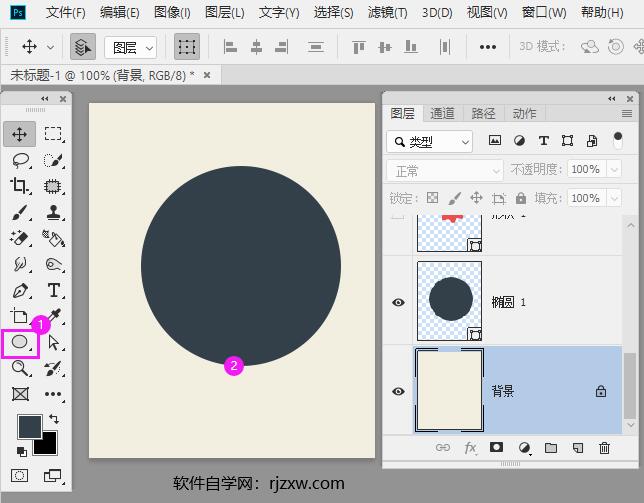The height and width of the screenshot is (503, 644).
Task: Switch to the 动作 tab
Action: click(x=524, y=113)
